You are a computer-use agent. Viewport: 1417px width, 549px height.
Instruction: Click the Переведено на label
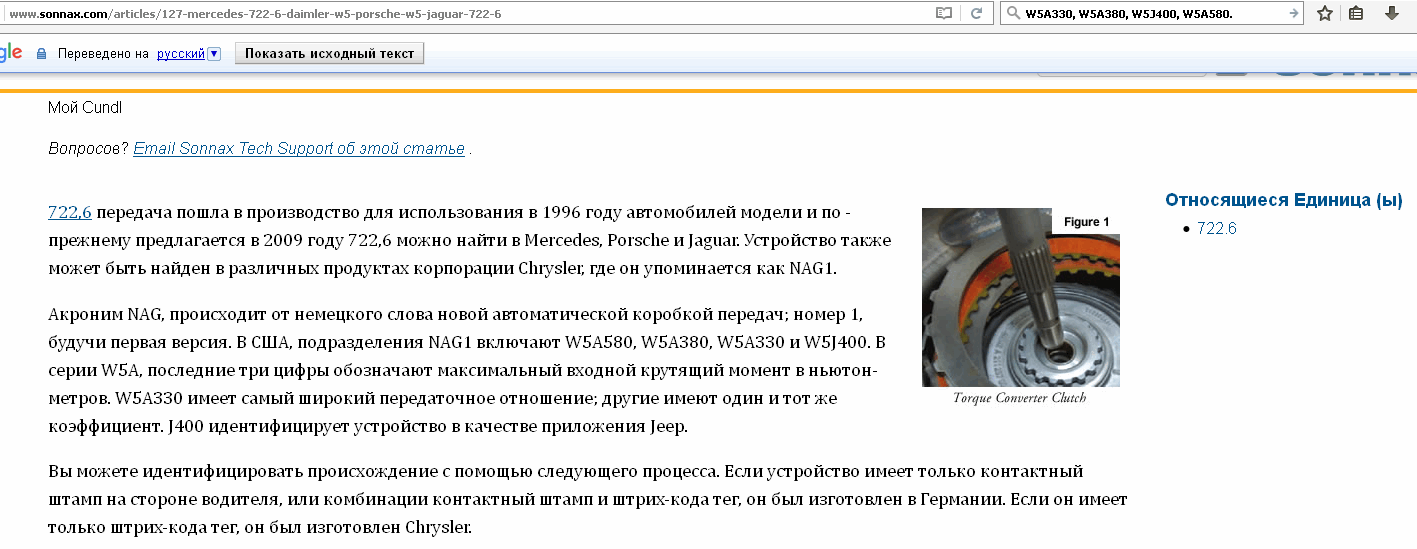pyautogui.click(x=104, y=54)
